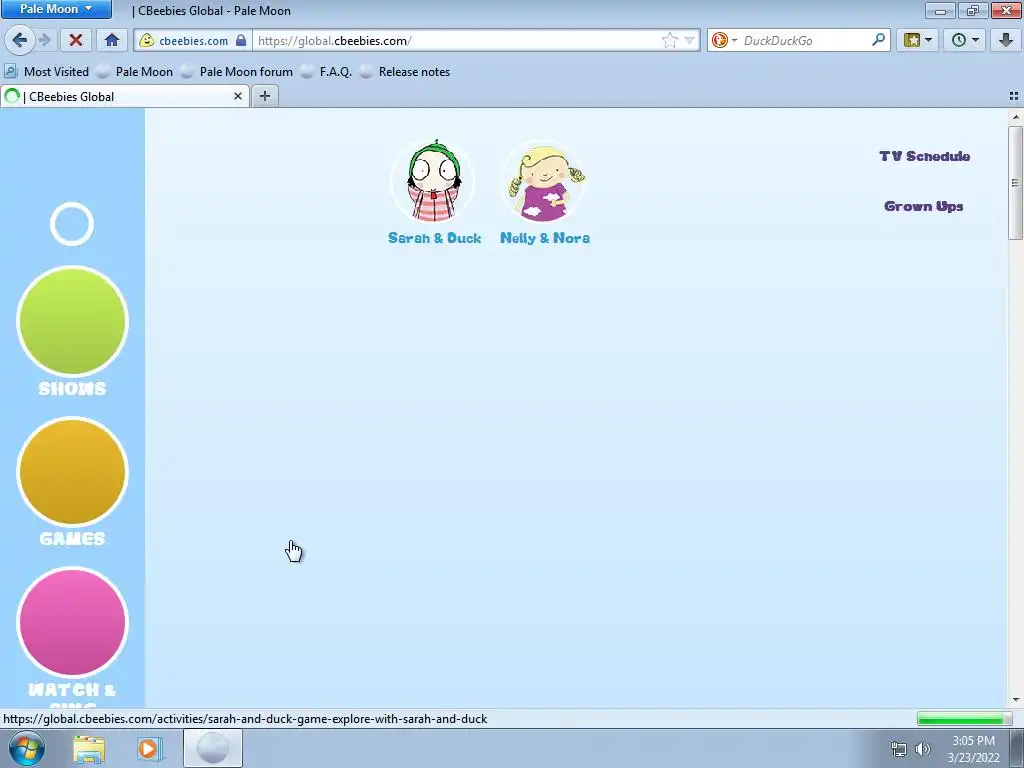1024x768 pixels.
Task: Click the address bar URL field
Action: pyautogui.click(x=457, y=40)
